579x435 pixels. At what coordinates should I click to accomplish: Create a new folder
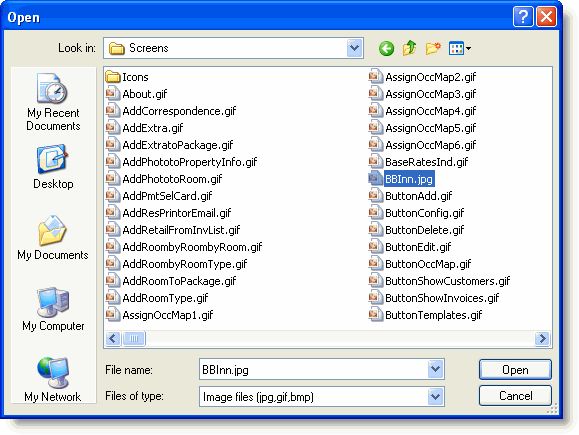click(433, 48)
